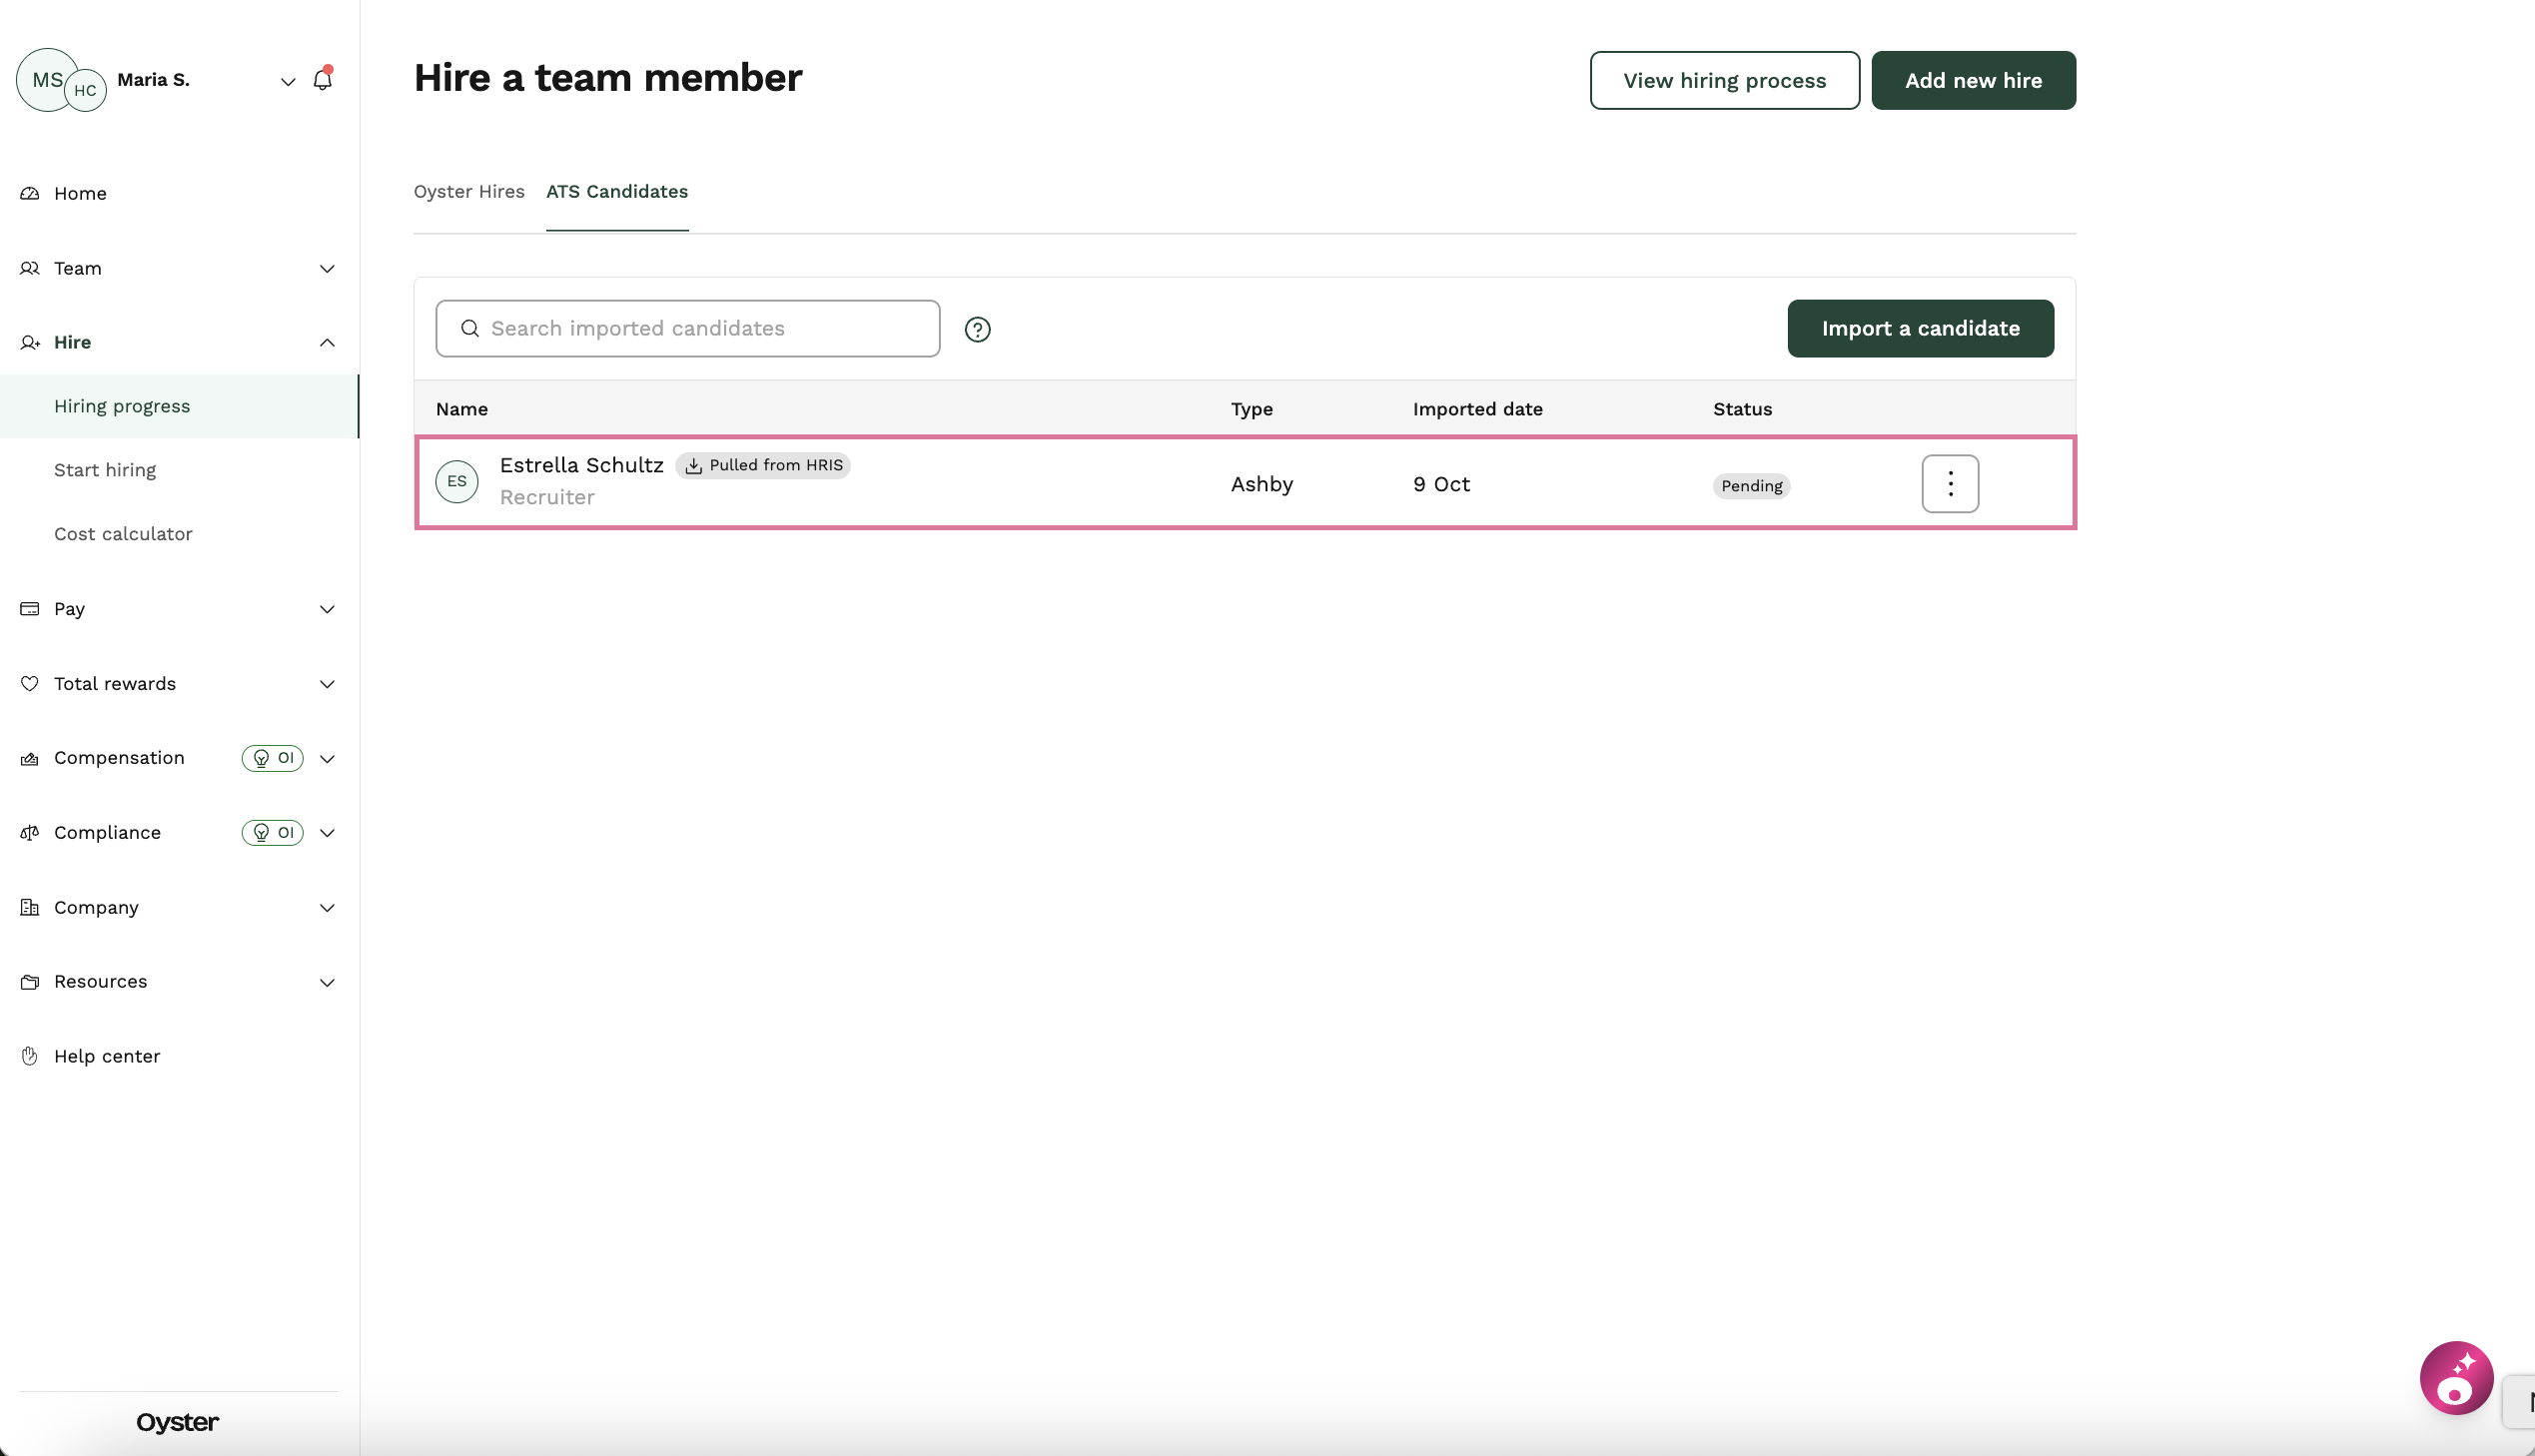This screenshot has width=2535, height=1456.
Task: Click the Pulled from HRIS badge
Action: (763, 465)
